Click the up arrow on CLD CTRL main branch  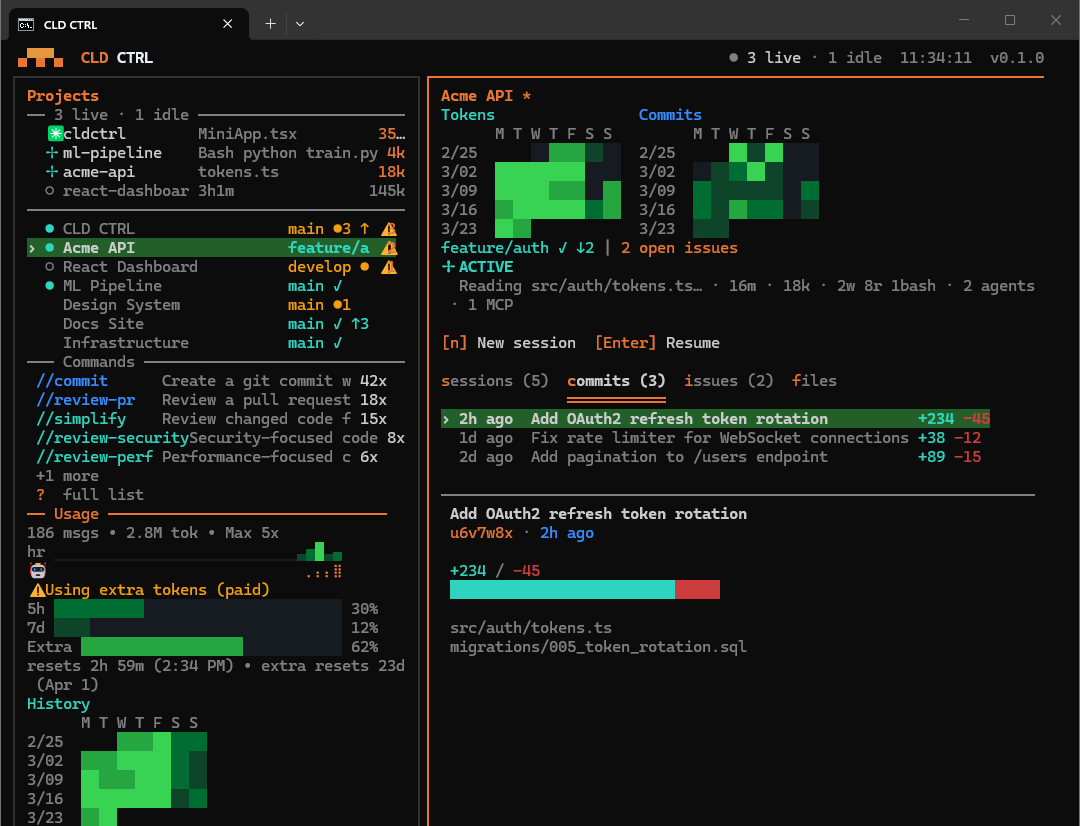pos(364,229)
